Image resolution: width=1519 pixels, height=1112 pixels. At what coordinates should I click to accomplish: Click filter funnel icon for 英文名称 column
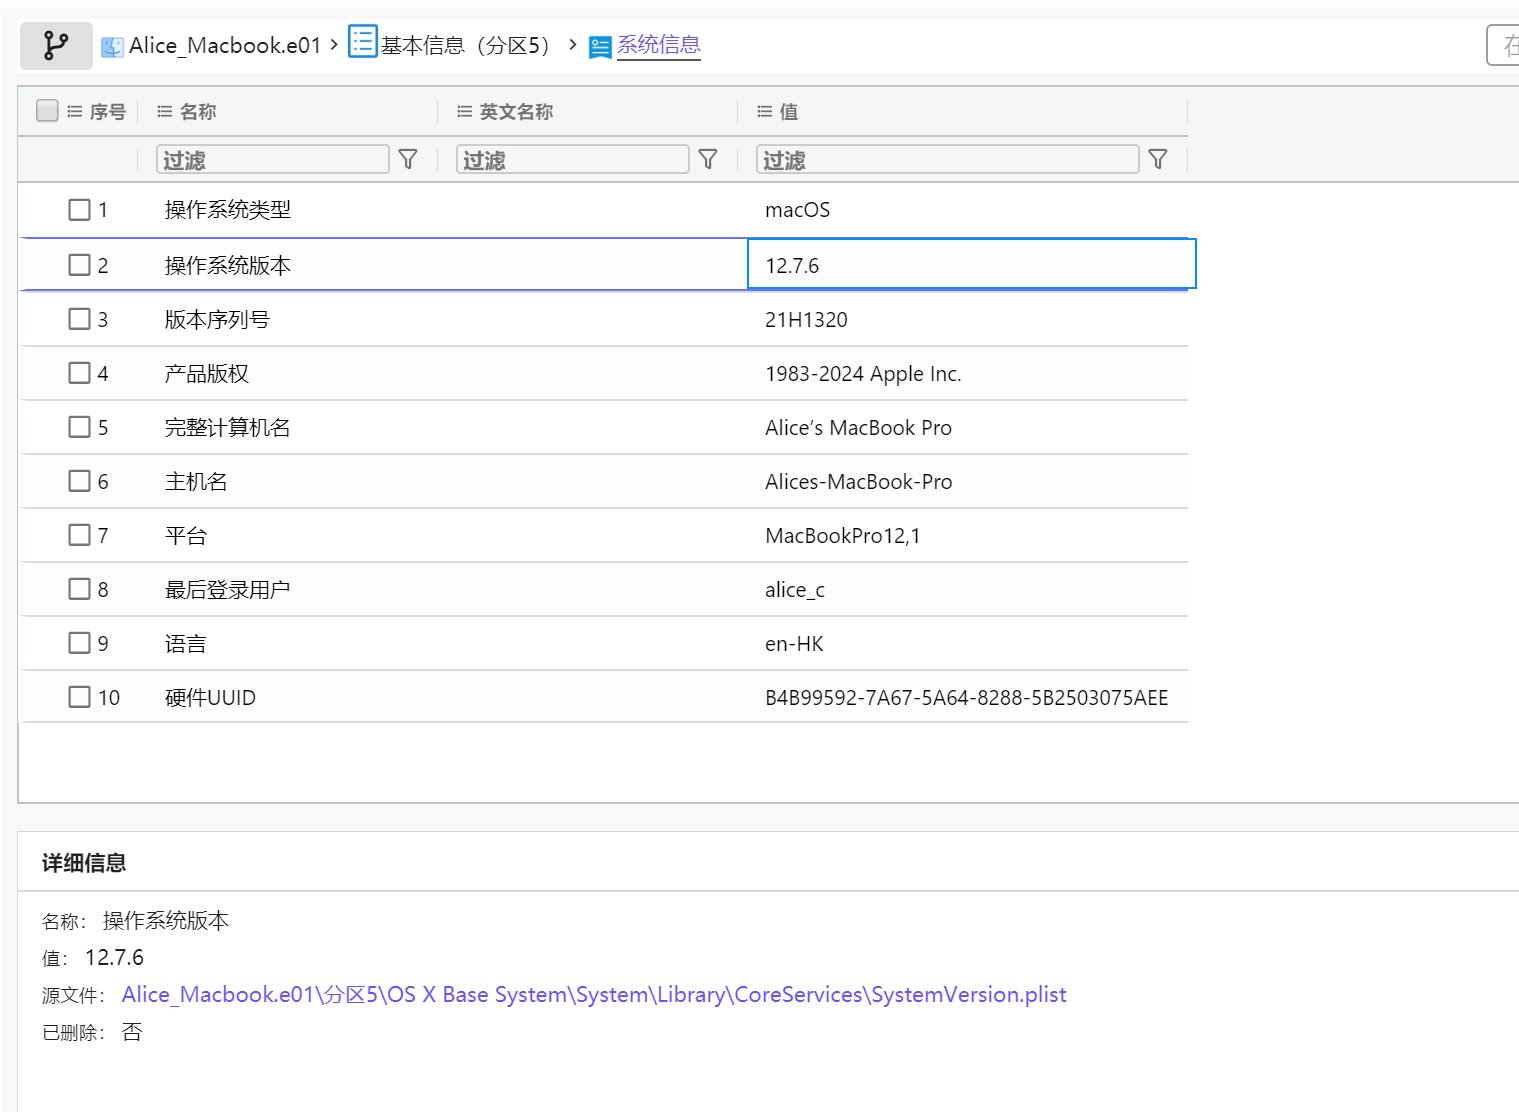708,160
